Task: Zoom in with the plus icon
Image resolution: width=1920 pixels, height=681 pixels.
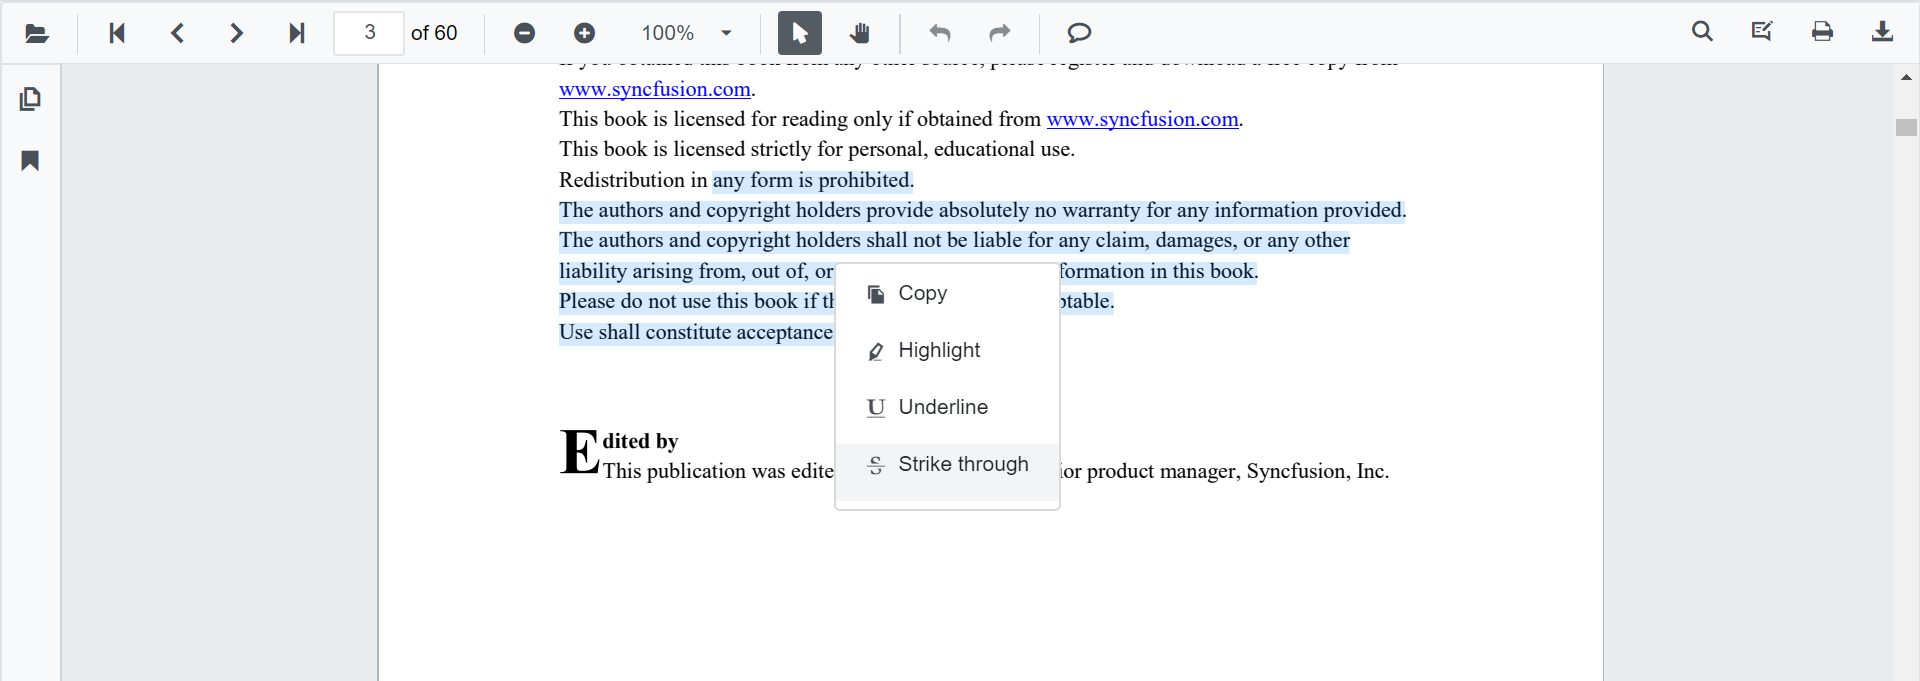Action: click(x=584, y=33)
